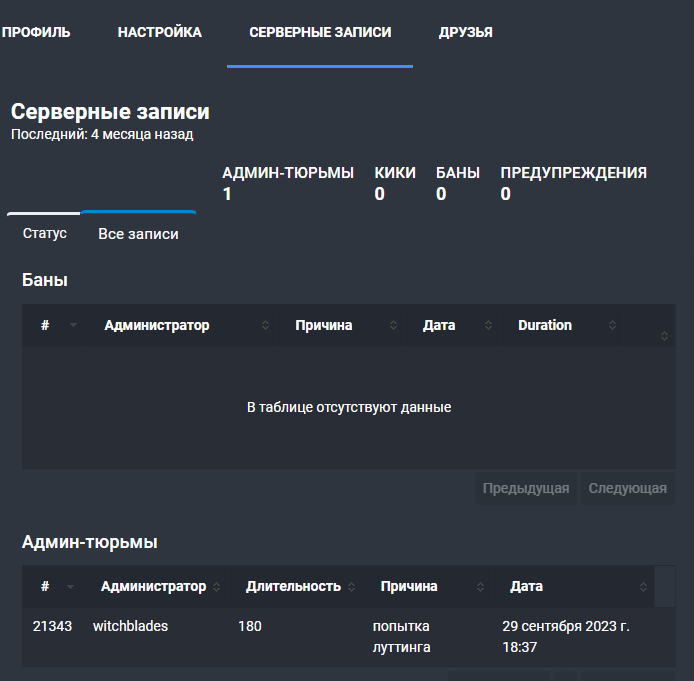
Task: Toggle the # sort dropdown in Админ-тюрьмы
Action: pos(70,587)
